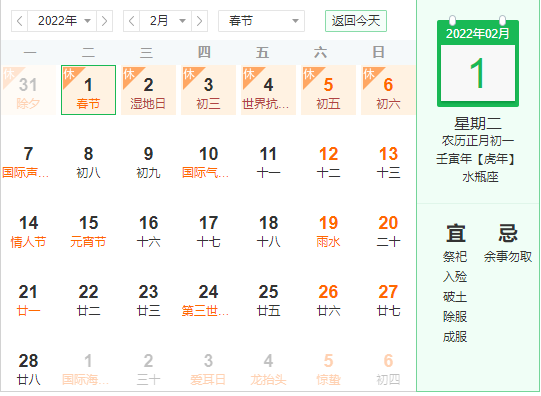Select February 11 十一 date

pos(268,162)
